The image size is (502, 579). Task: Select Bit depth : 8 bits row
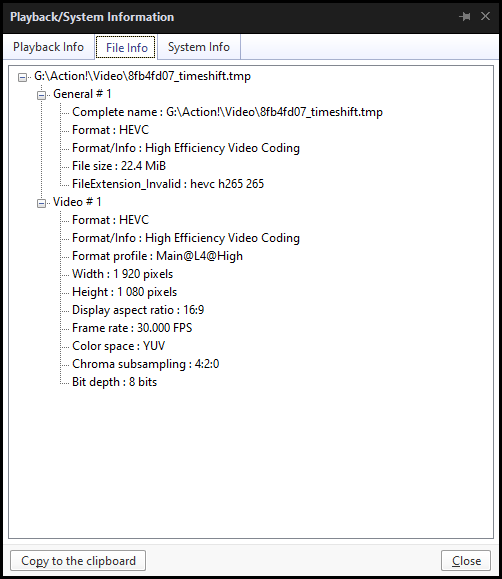pyautogui.click(x=115, y=382)
